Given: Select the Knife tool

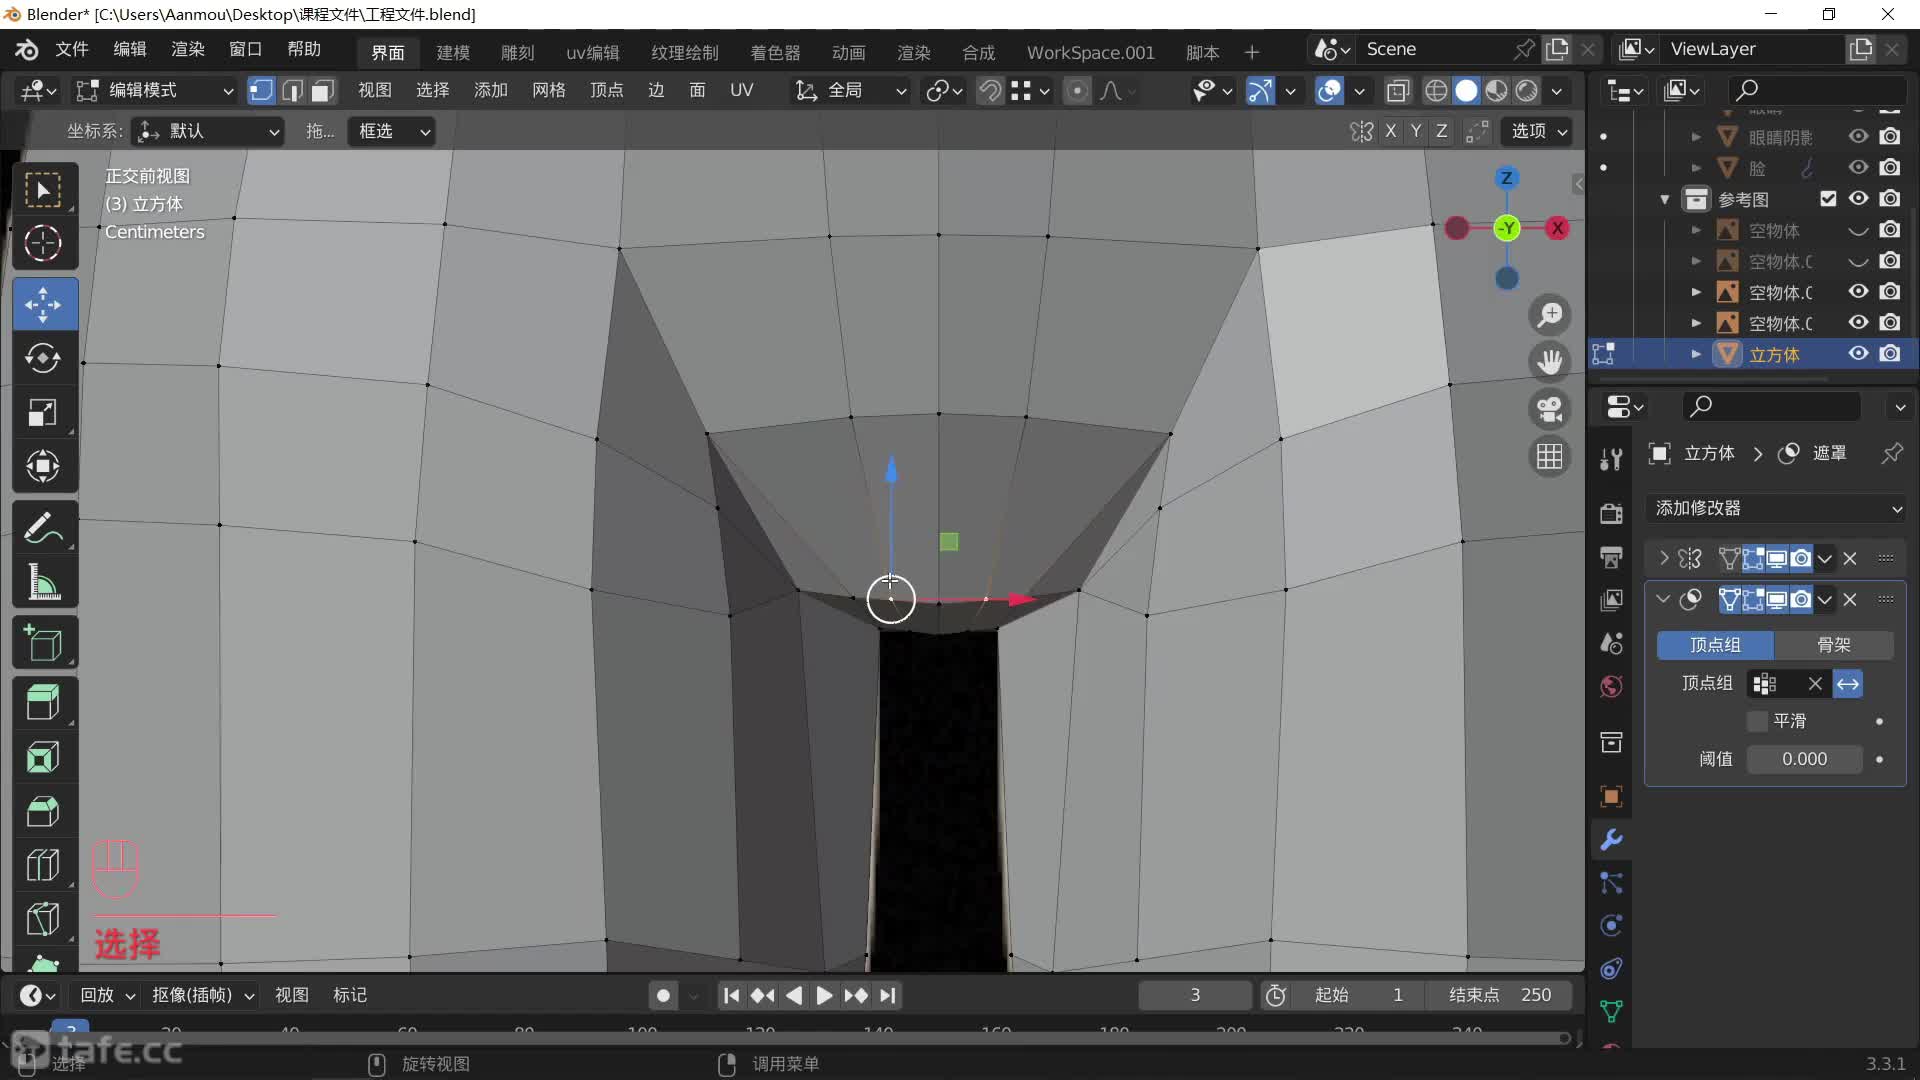Looking at the screenshot, I should pos(43,919).
